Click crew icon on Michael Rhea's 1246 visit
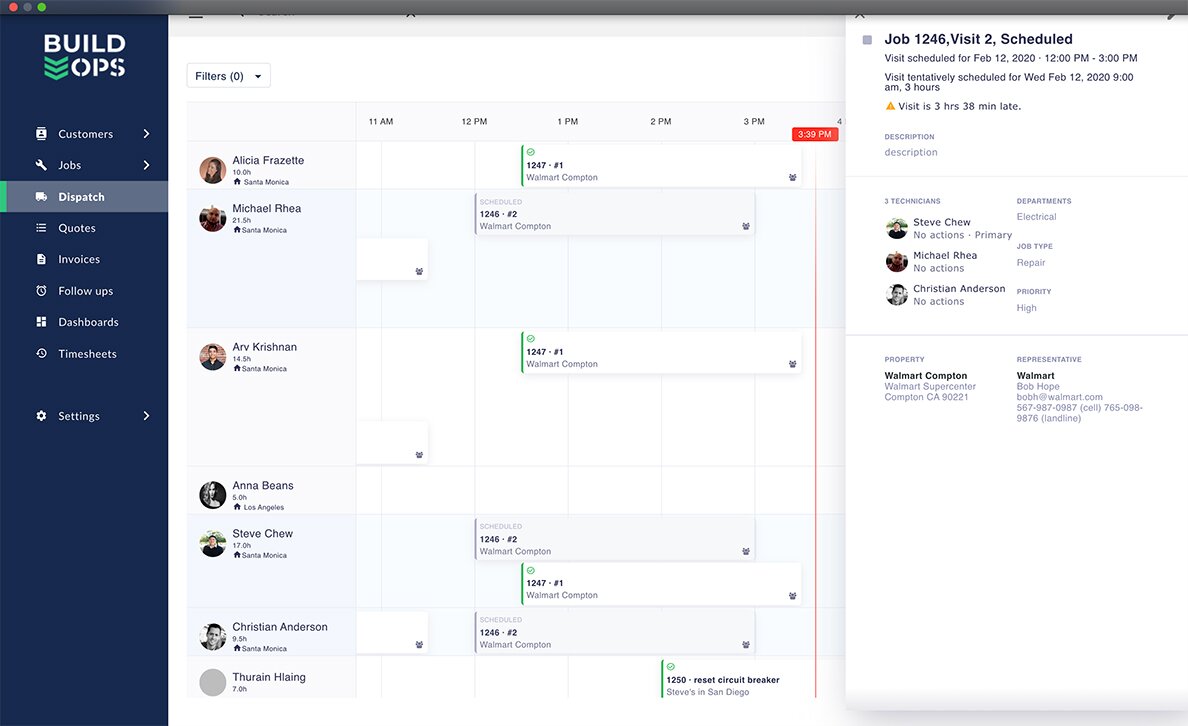The image size is (1188, 726). coord(746,226)
